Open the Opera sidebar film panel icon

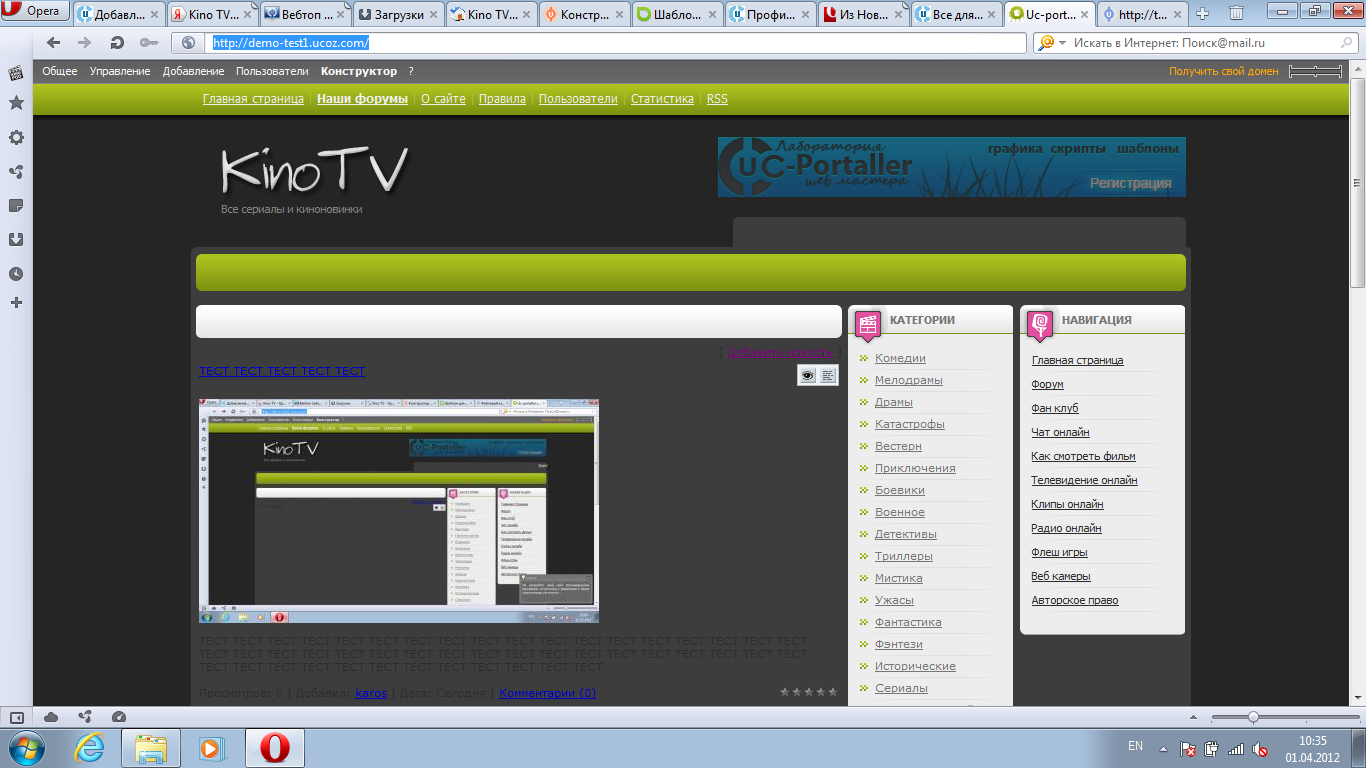pos(16,73)
